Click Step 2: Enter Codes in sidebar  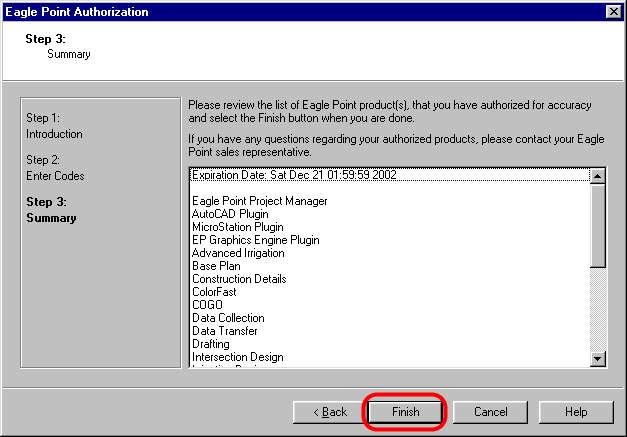tap(55, 168)
